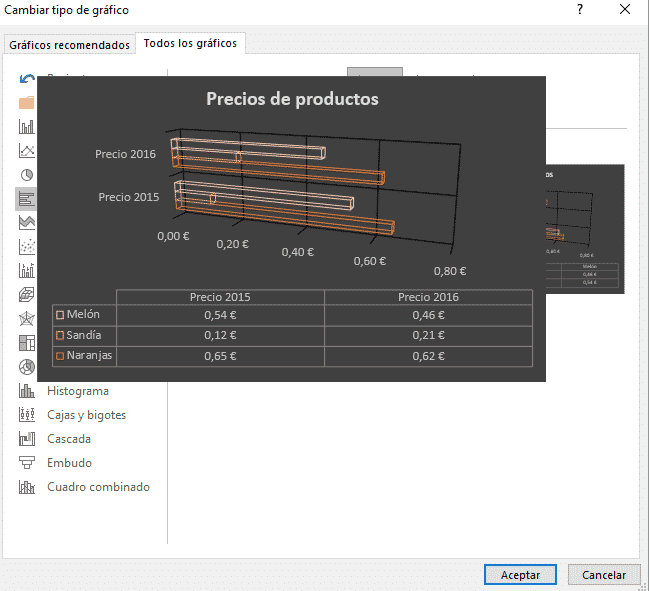Select Histograma chart type
649x591 pixels.
pos(78,391)
